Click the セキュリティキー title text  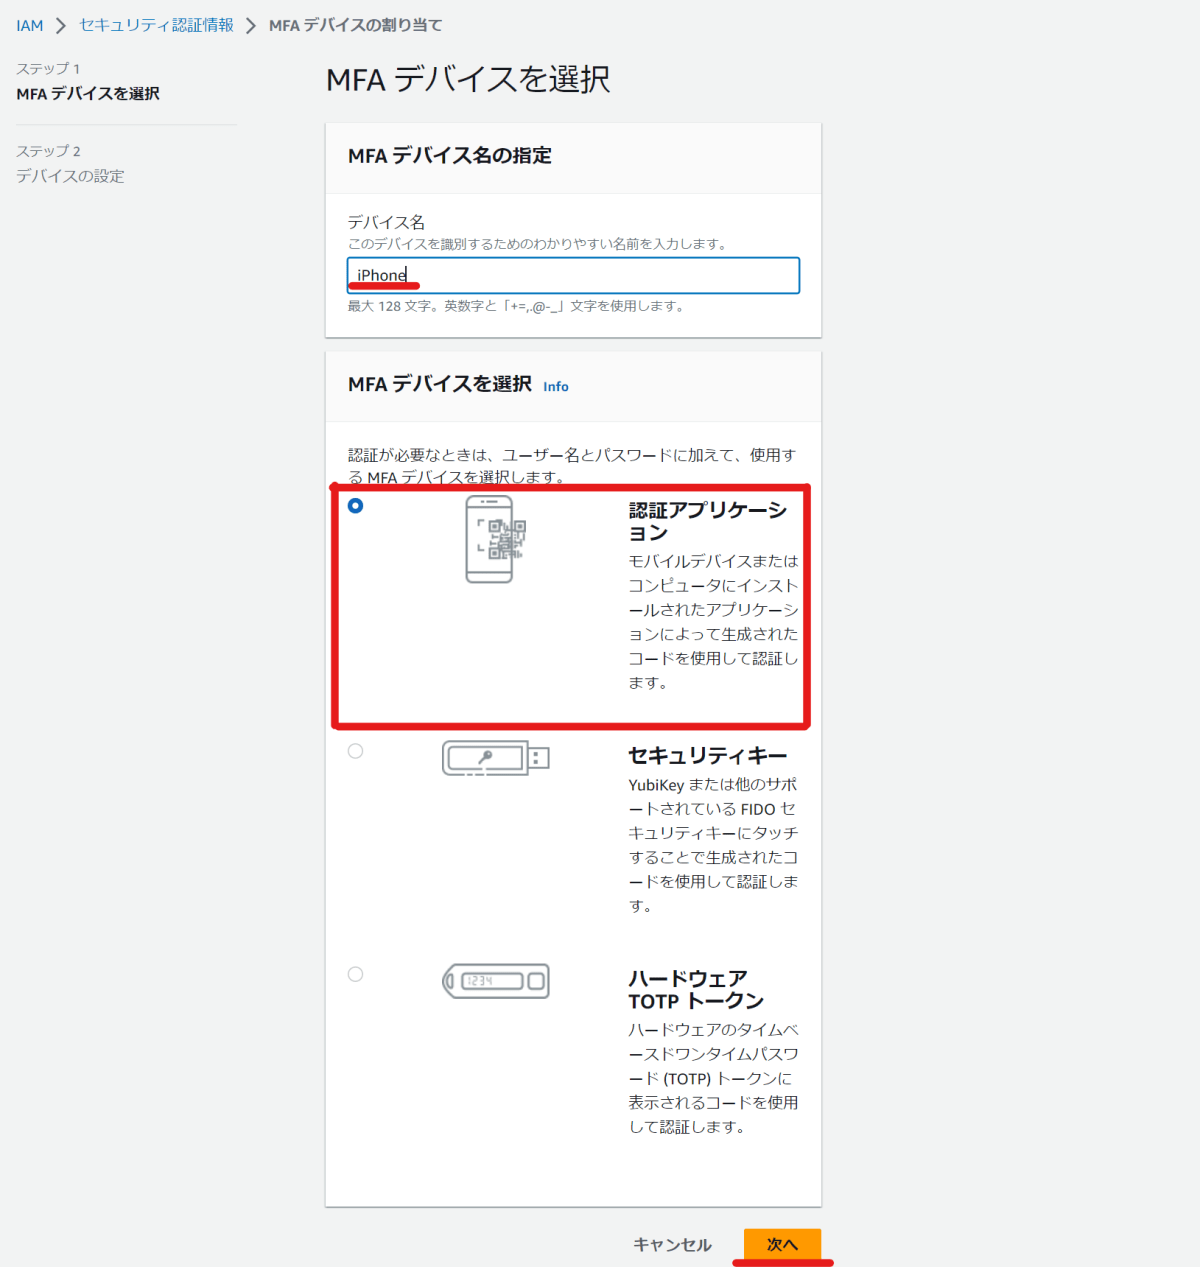708,756
